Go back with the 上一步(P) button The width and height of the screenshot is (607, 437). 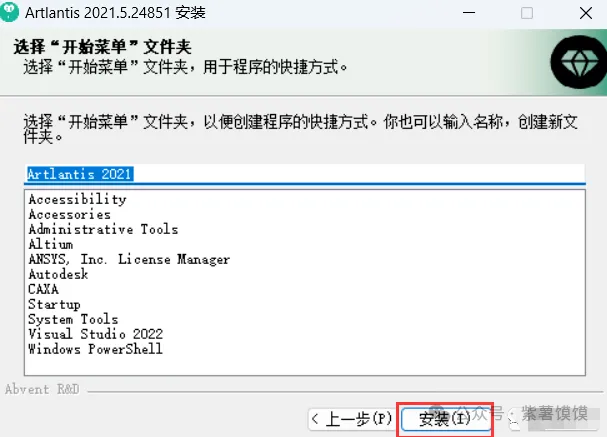pos(350,418)
